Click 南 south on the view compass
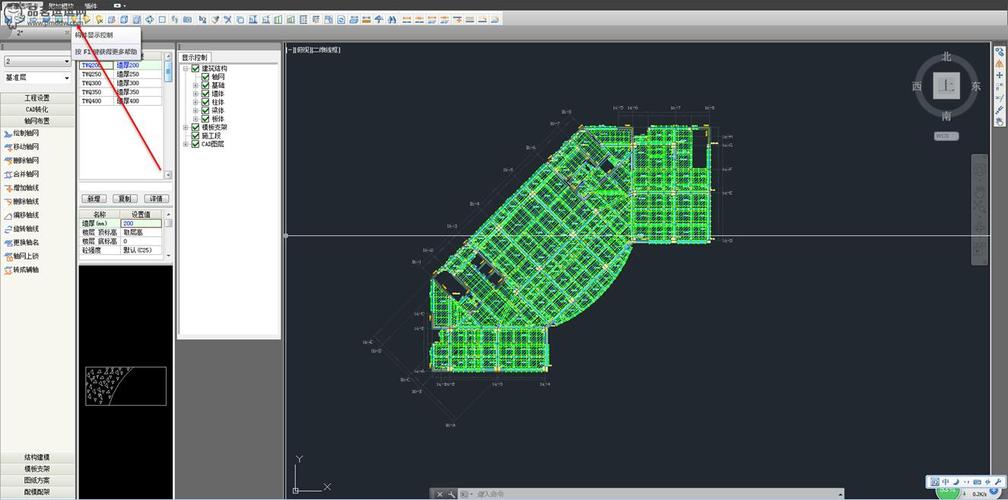Image resolution: width=1008 pixels, height=500 pixels. tap(946, 116)
